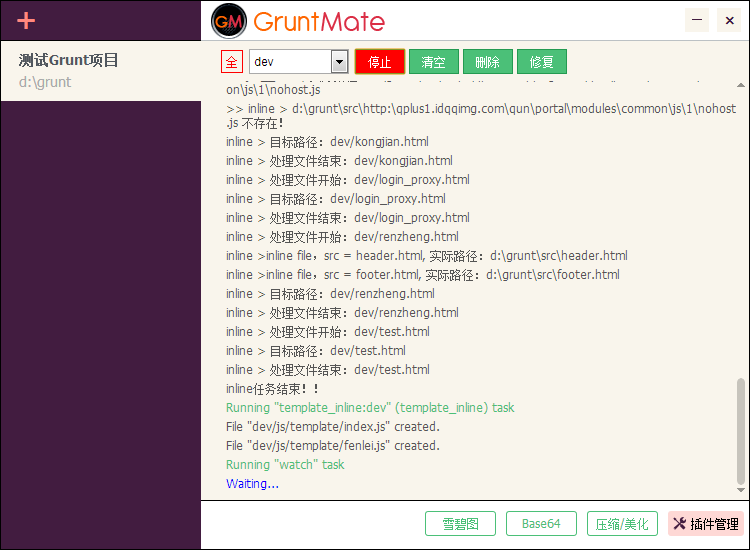
Task: Click the File "dev/js/template/fenlei.js" created line
Action: [332, 446]
